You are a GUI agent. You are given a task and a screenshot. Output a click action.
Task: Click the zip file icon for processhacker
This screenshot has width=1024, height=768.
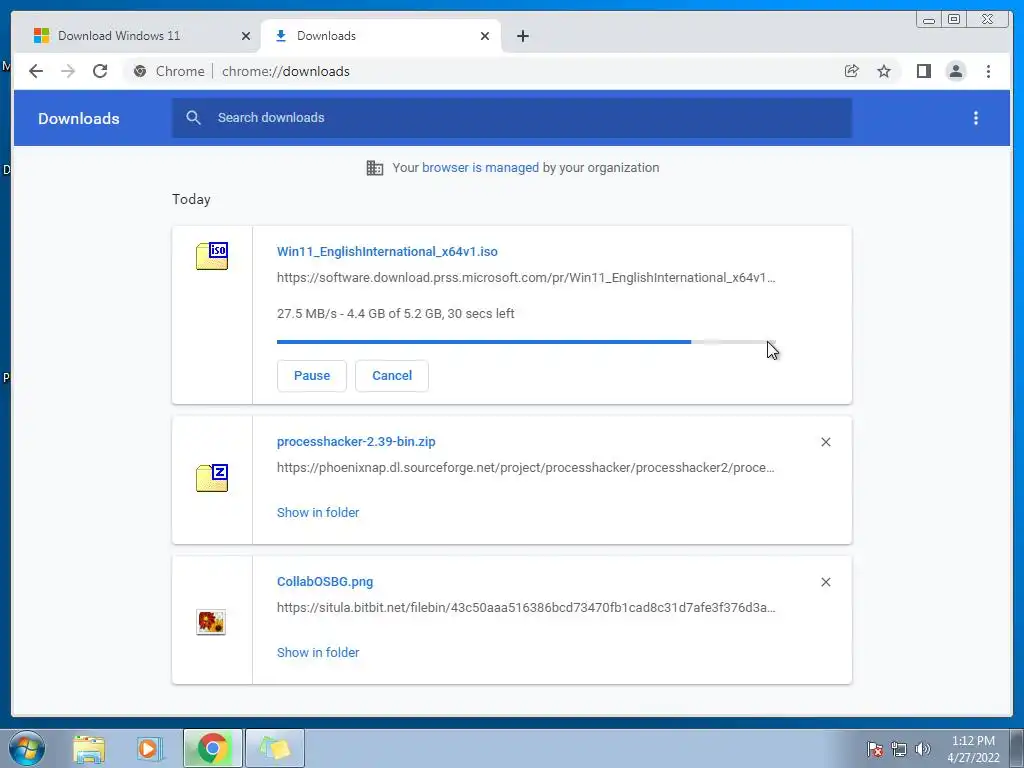(x=212, y=477)
